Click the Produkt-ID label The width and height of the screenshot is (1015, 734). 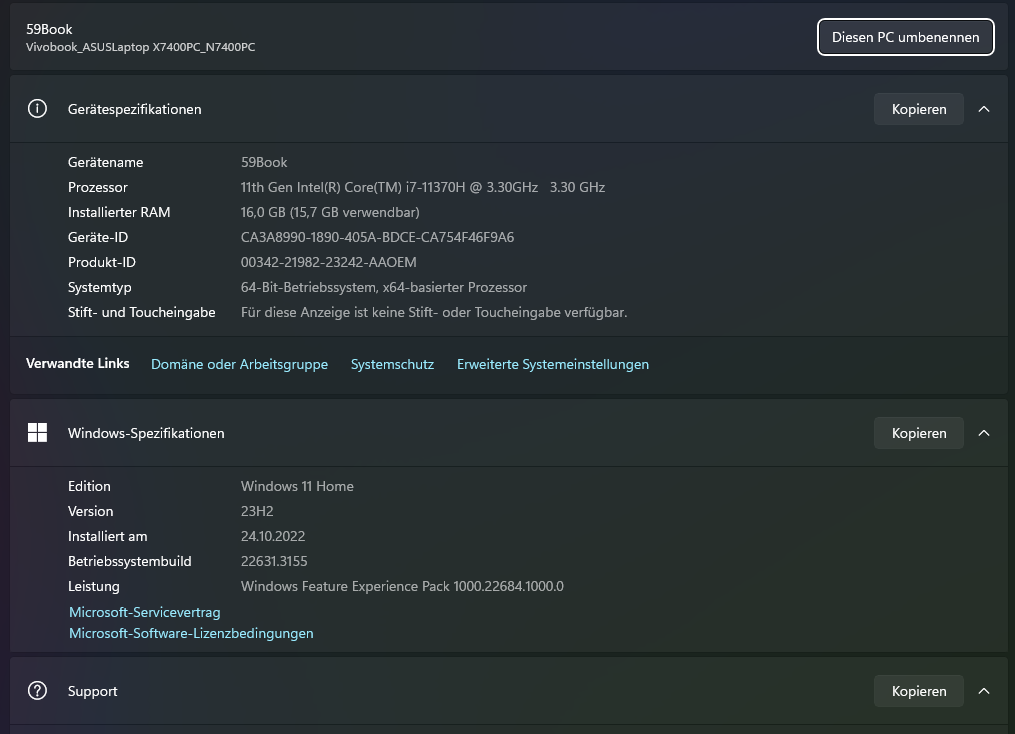[102, 262]
